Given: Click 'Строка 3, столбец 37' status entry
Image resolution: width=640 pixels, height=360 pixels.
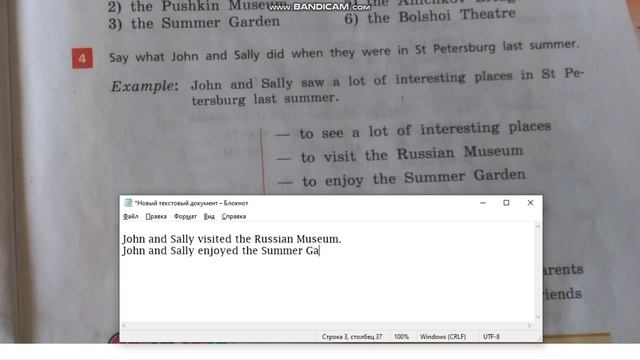Looking at the screenshot, I should click(x=352, y=337).
